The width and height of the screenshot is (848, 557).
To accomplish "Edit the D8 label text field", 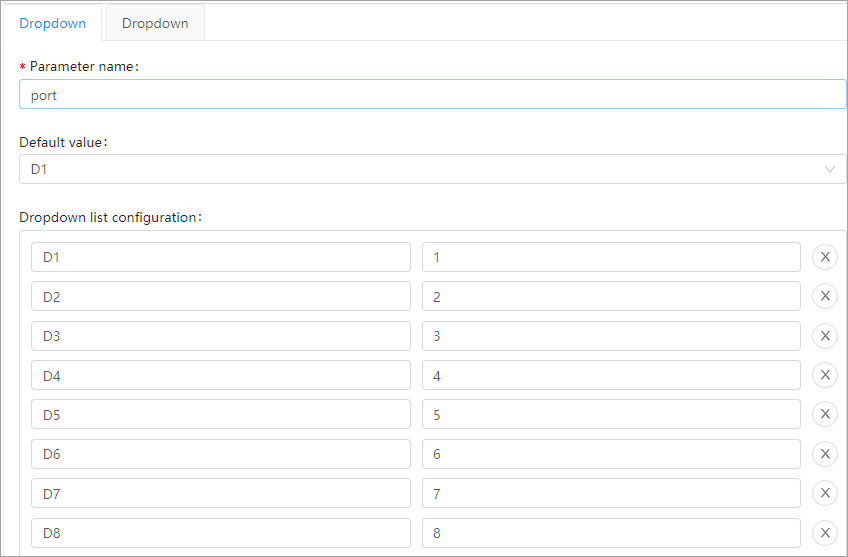I will click(220, 533).
